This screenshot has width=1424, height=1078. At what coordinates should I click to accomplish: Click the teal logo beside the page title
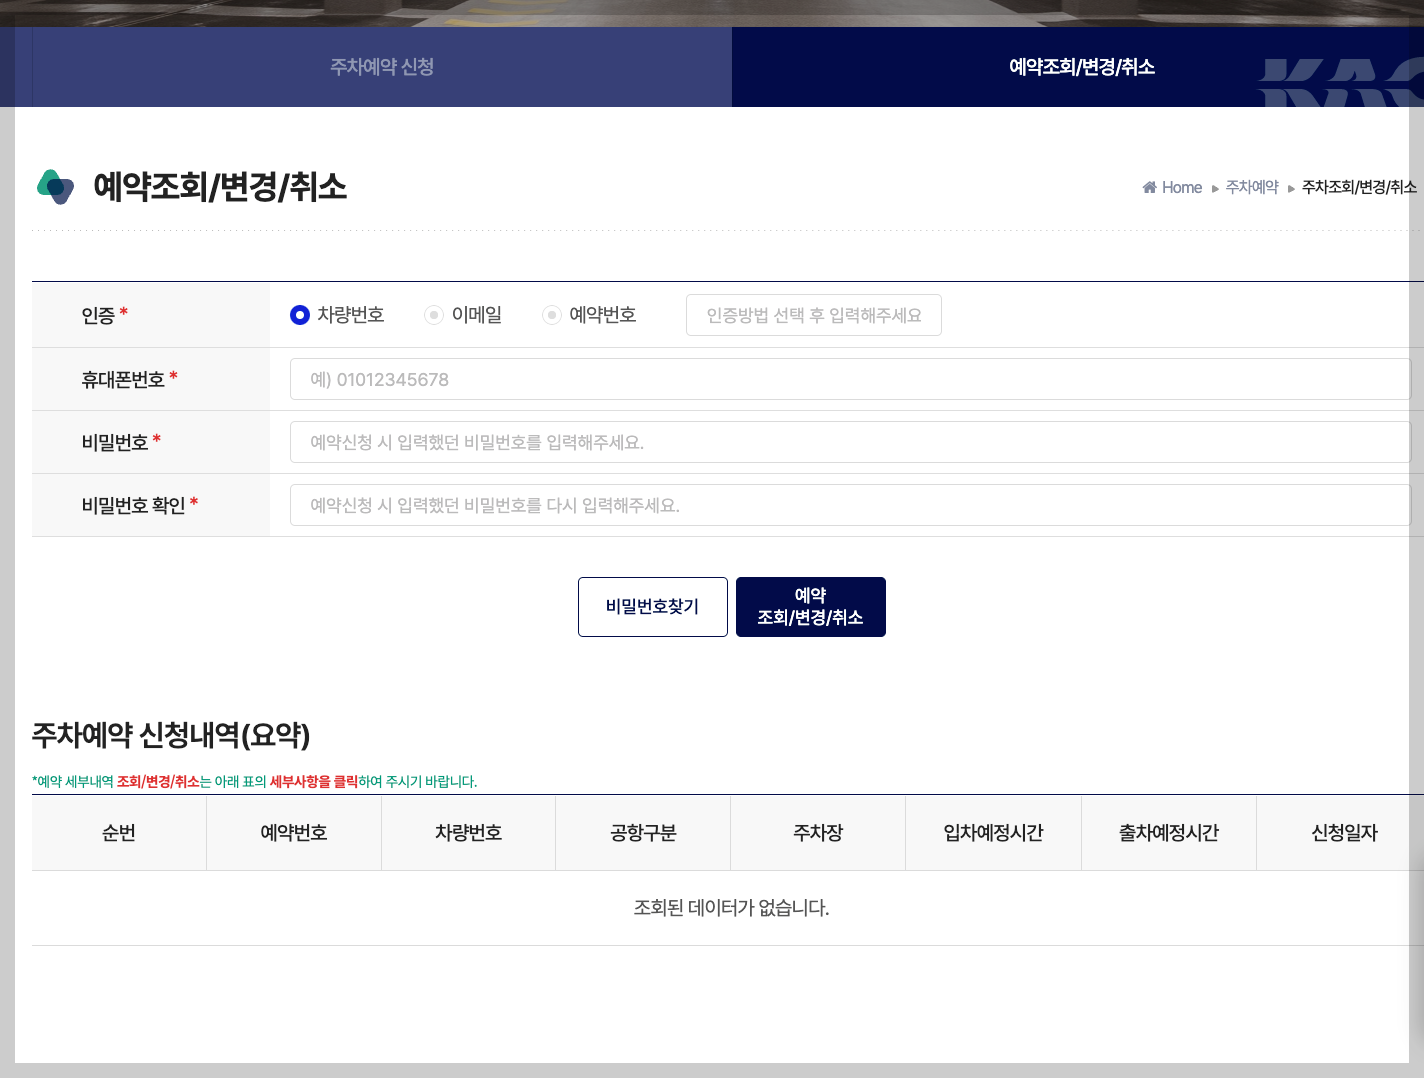pos(56,187)
